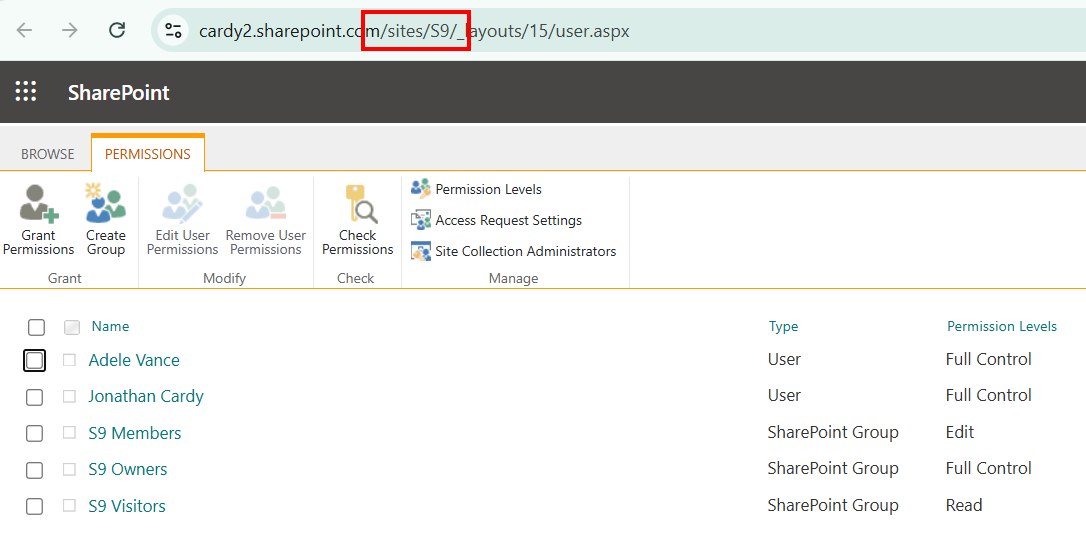Click the Create Group ribbon icon

point(106,202)
